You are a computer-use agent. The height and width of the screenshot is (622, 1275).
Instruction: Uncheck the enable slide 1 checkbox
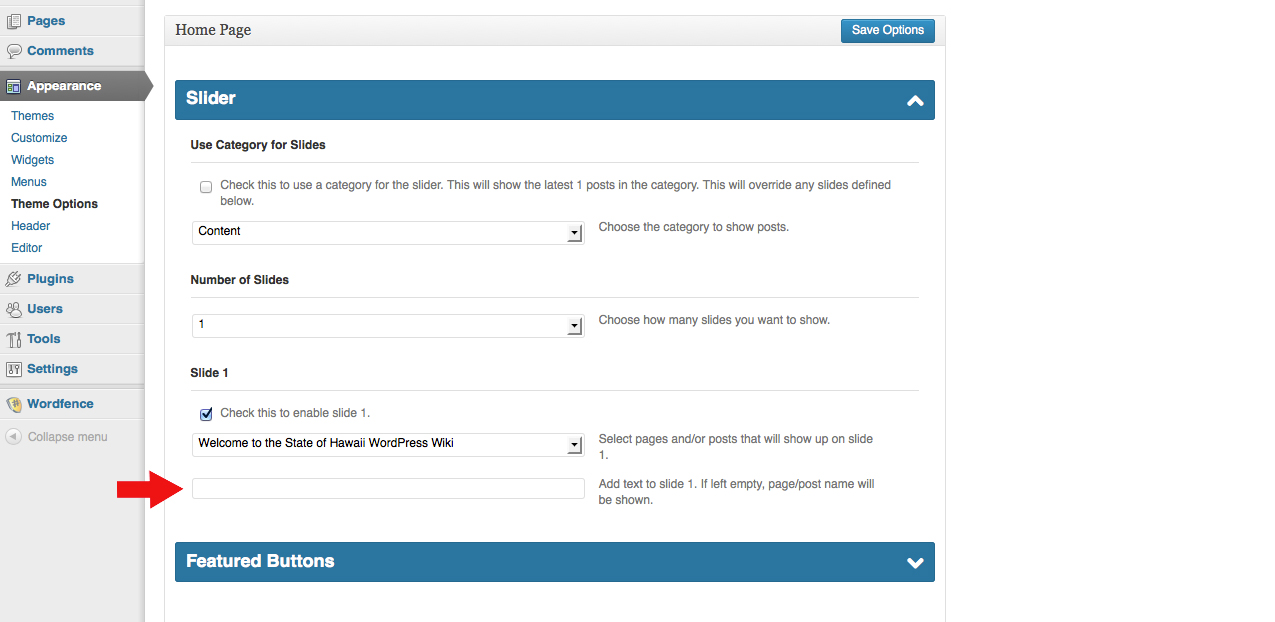206,413
